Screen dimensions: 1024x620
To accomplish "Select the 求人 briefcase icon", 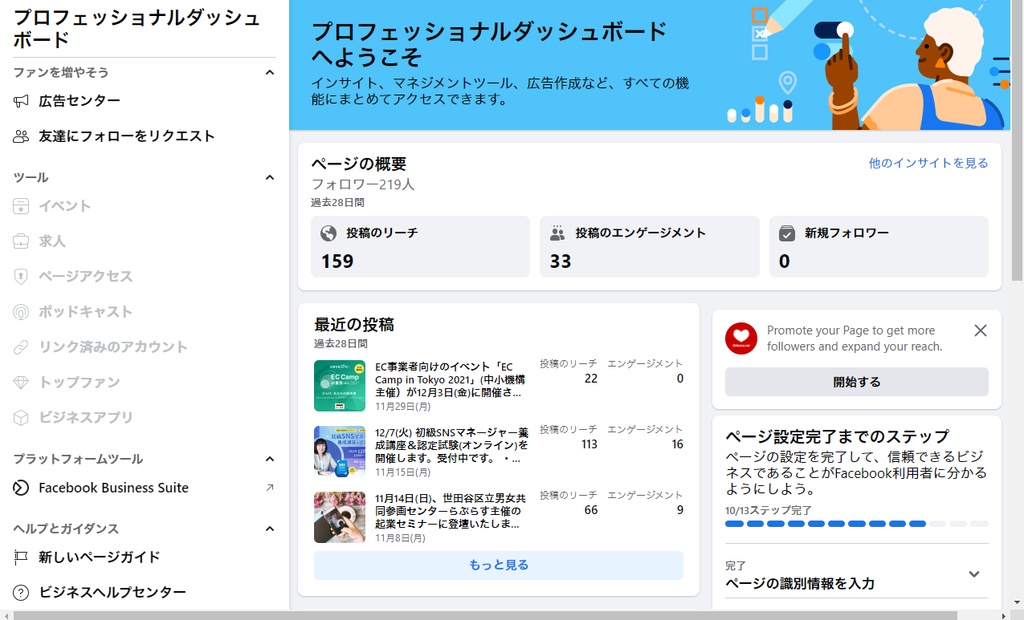I will click(20, 240).
